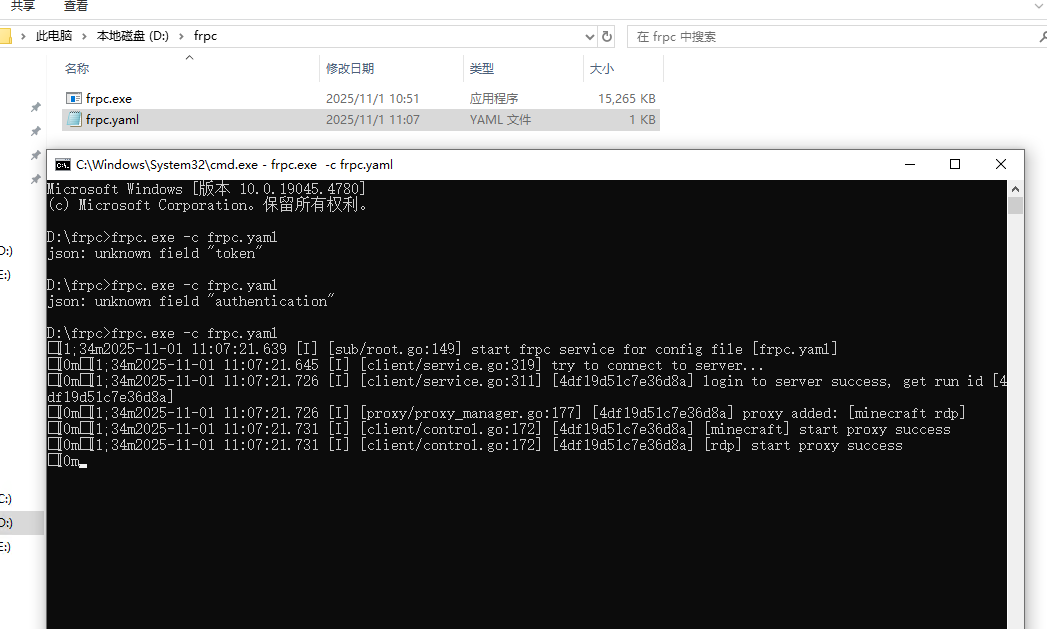Click the cmd window scrollbar up arrow
Viewport: 1047px width, 629px height.
point(1015,188)
